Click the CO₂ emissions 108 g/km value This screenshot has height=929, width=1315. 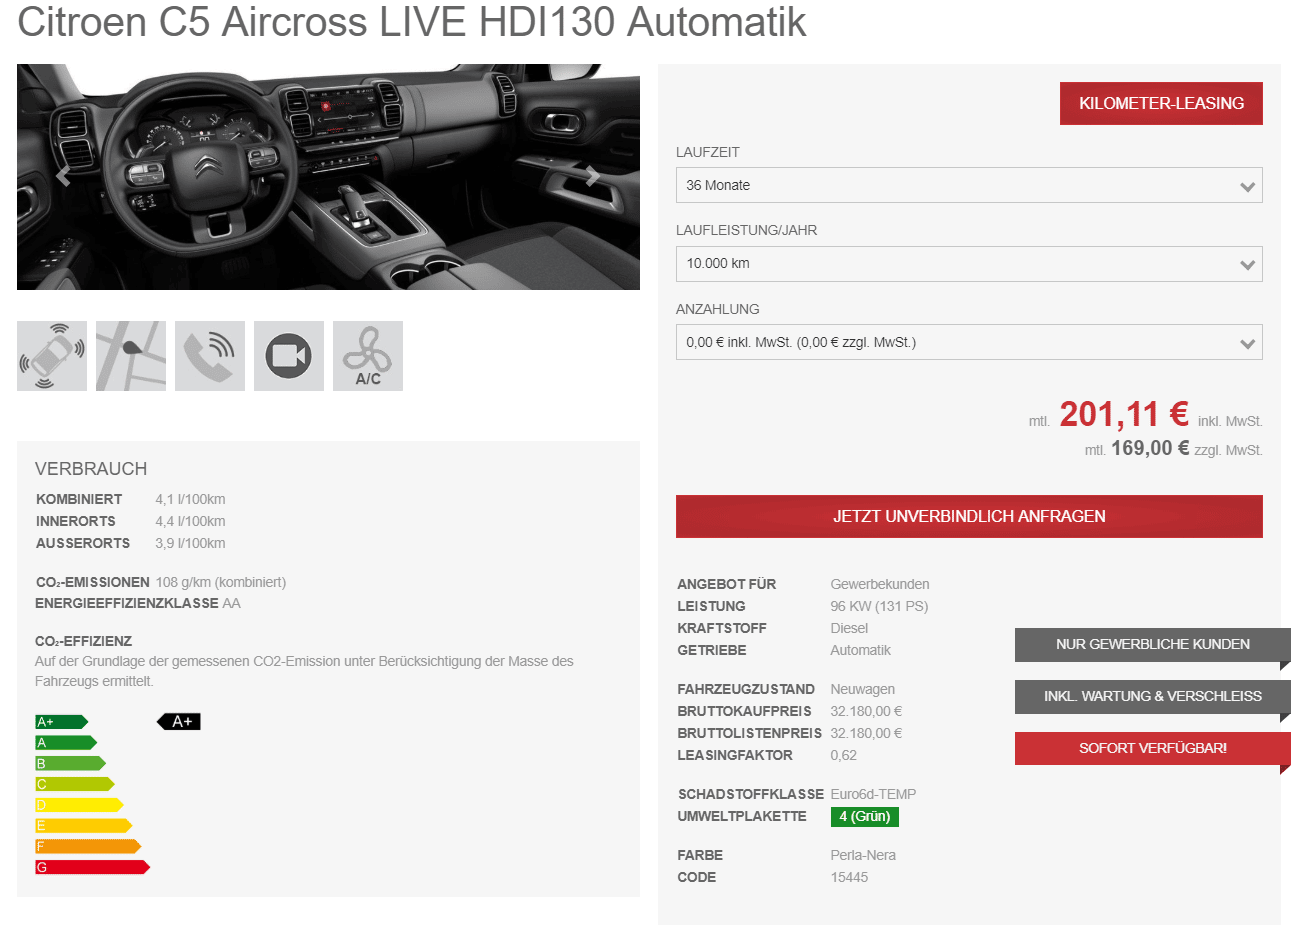pos(221,582)
